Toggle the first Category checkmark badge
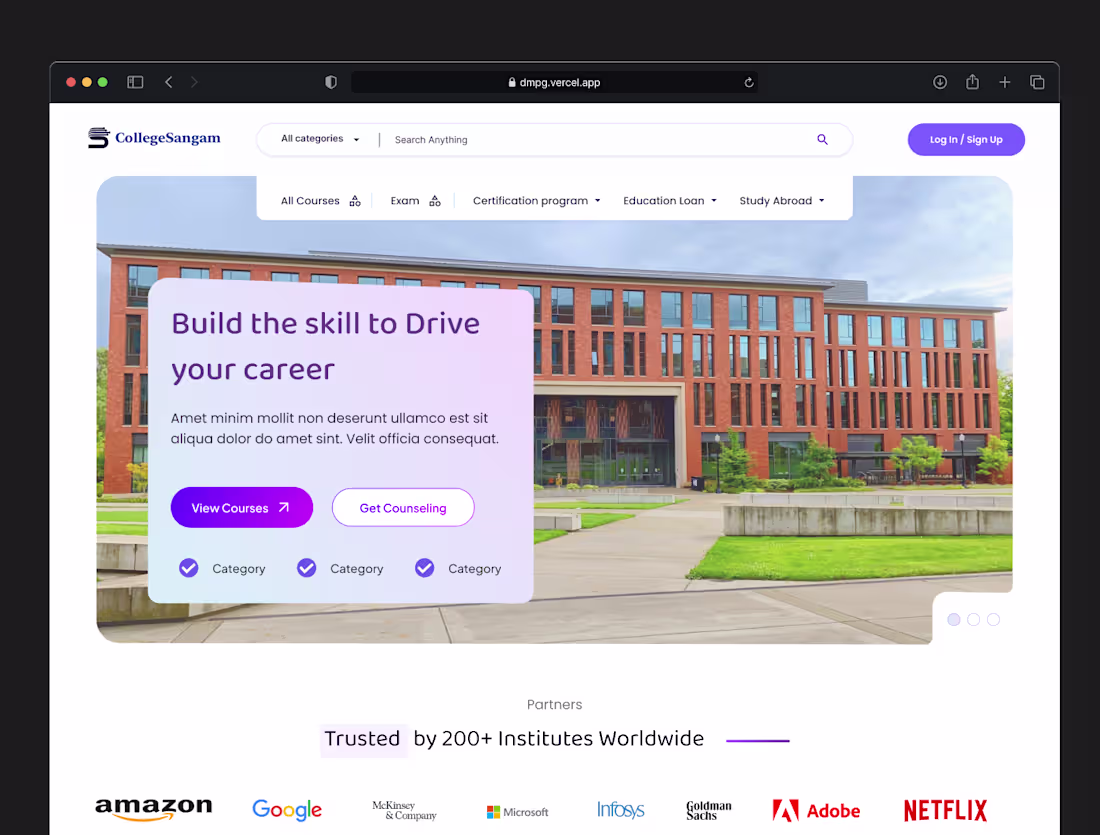Viewport: 1100px width, 835px height. pos(188,567)
